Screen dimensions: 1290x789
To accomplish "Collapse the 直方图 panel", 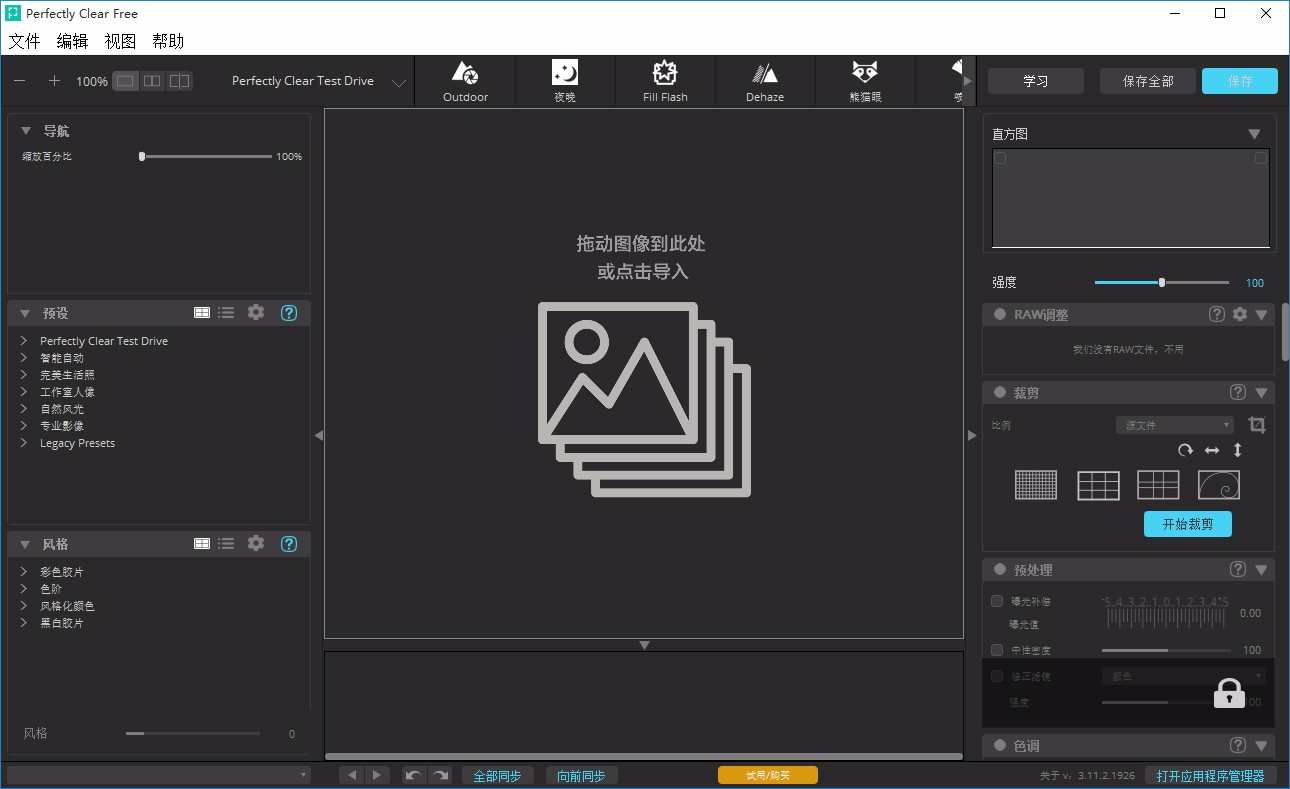I will click(x=1254, y=134).
